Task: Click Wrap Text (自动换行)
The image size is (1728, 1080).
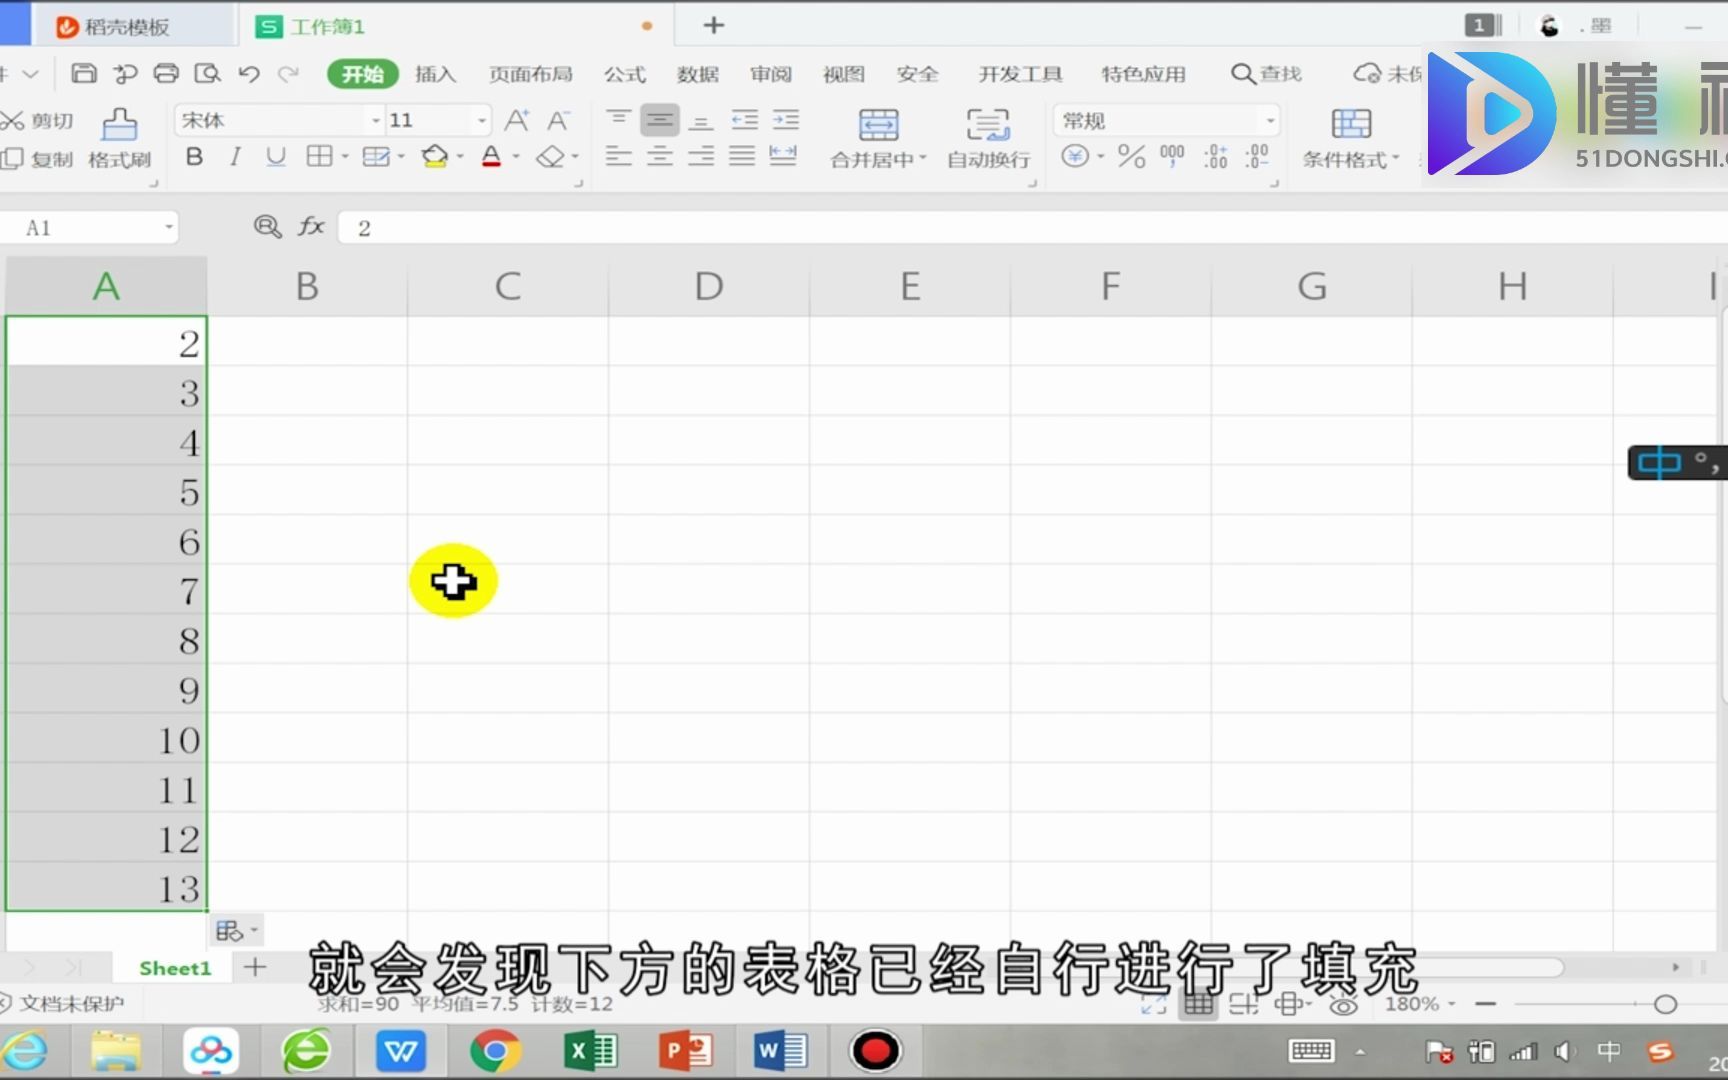Action: [988, 139]
